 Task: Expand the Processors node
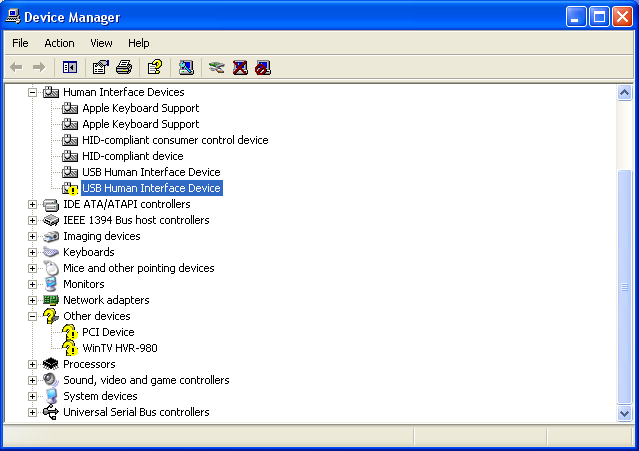(x=32, y=364)
